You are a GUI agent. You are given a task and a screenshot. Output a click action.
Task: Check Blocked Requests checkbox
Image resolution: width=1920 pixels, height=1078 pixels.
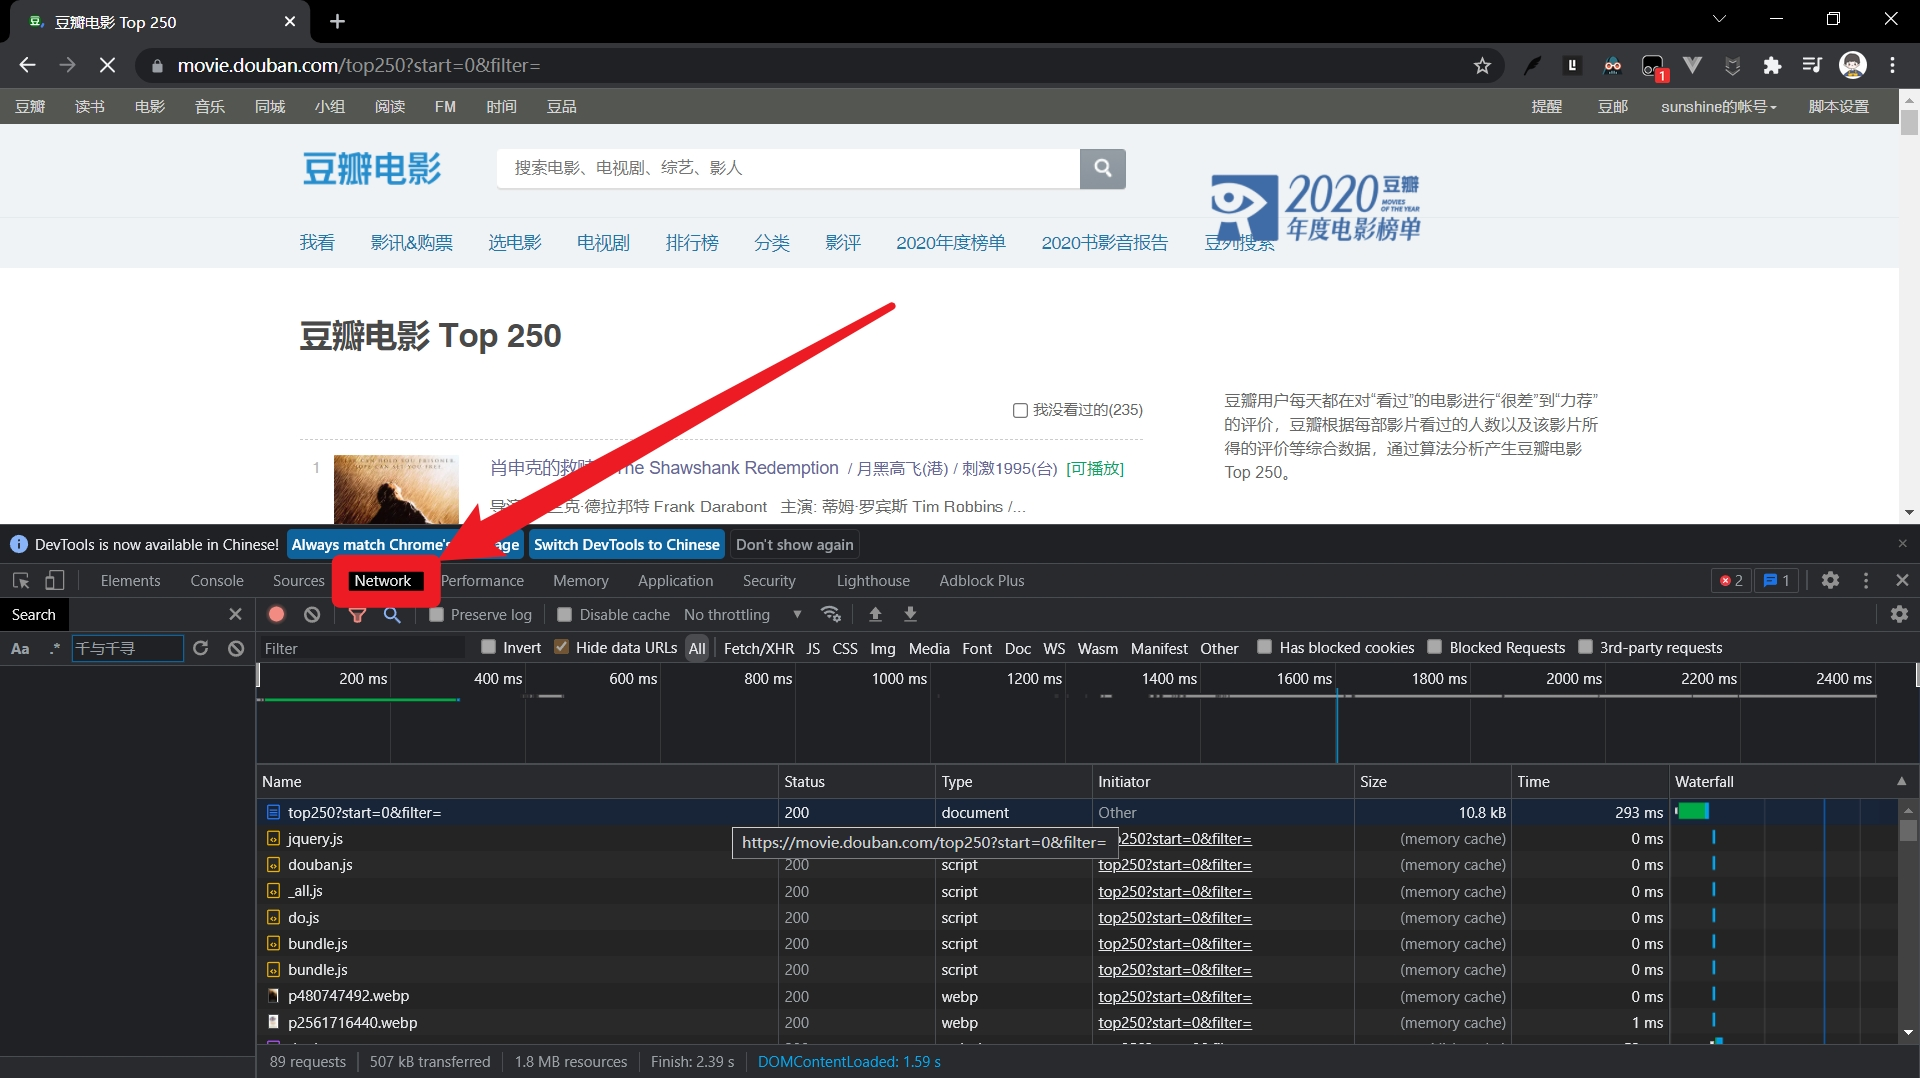[x=1434, y=647]
